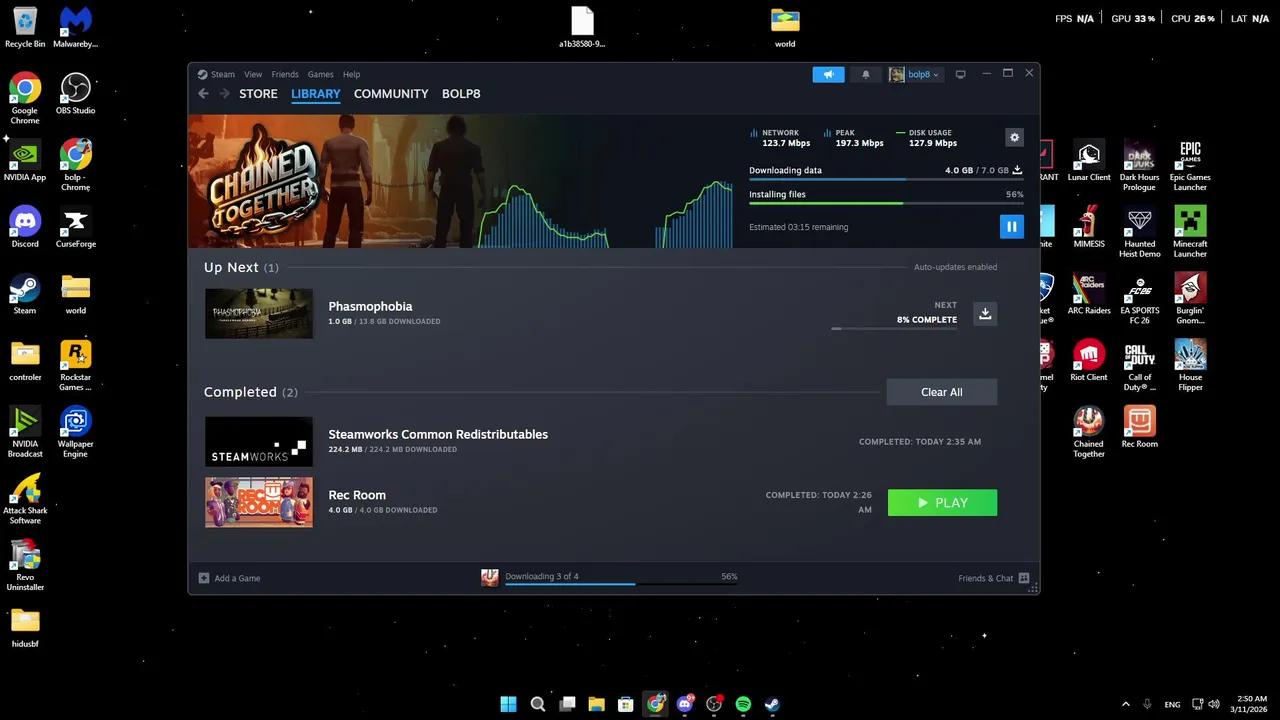Click the Clear All button
This screenshot has width=1280, height=720.
tap(942, 392)
